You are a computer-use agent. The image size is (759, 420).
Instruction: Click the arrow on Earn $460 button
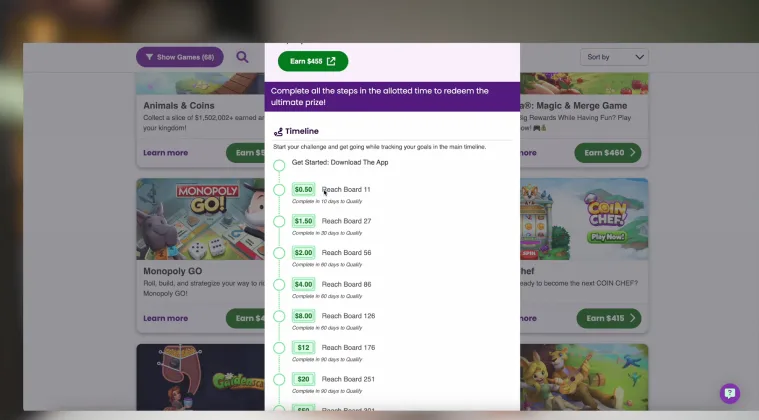tap(632, 153)
